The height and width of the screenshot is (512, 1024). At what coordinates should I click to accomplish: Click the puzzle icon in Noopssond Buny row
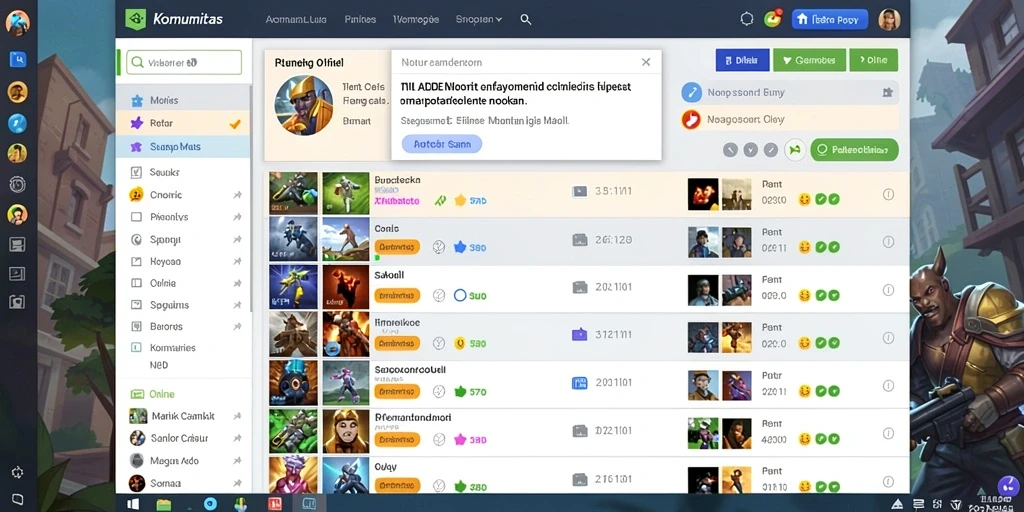point(887,93)
